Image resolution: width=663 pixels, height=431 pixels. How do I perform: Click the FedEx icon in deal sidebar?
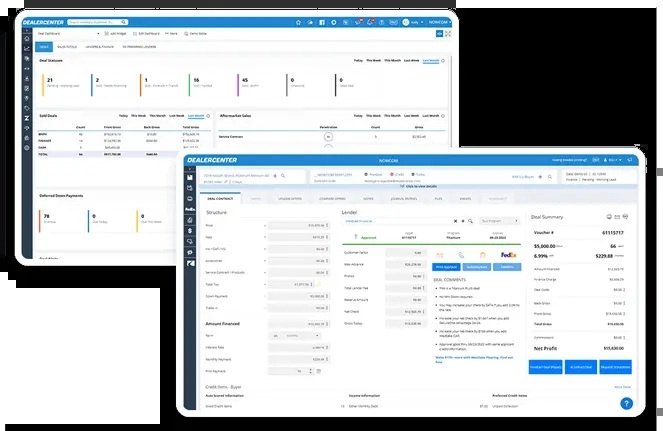(x=190, y=209)
